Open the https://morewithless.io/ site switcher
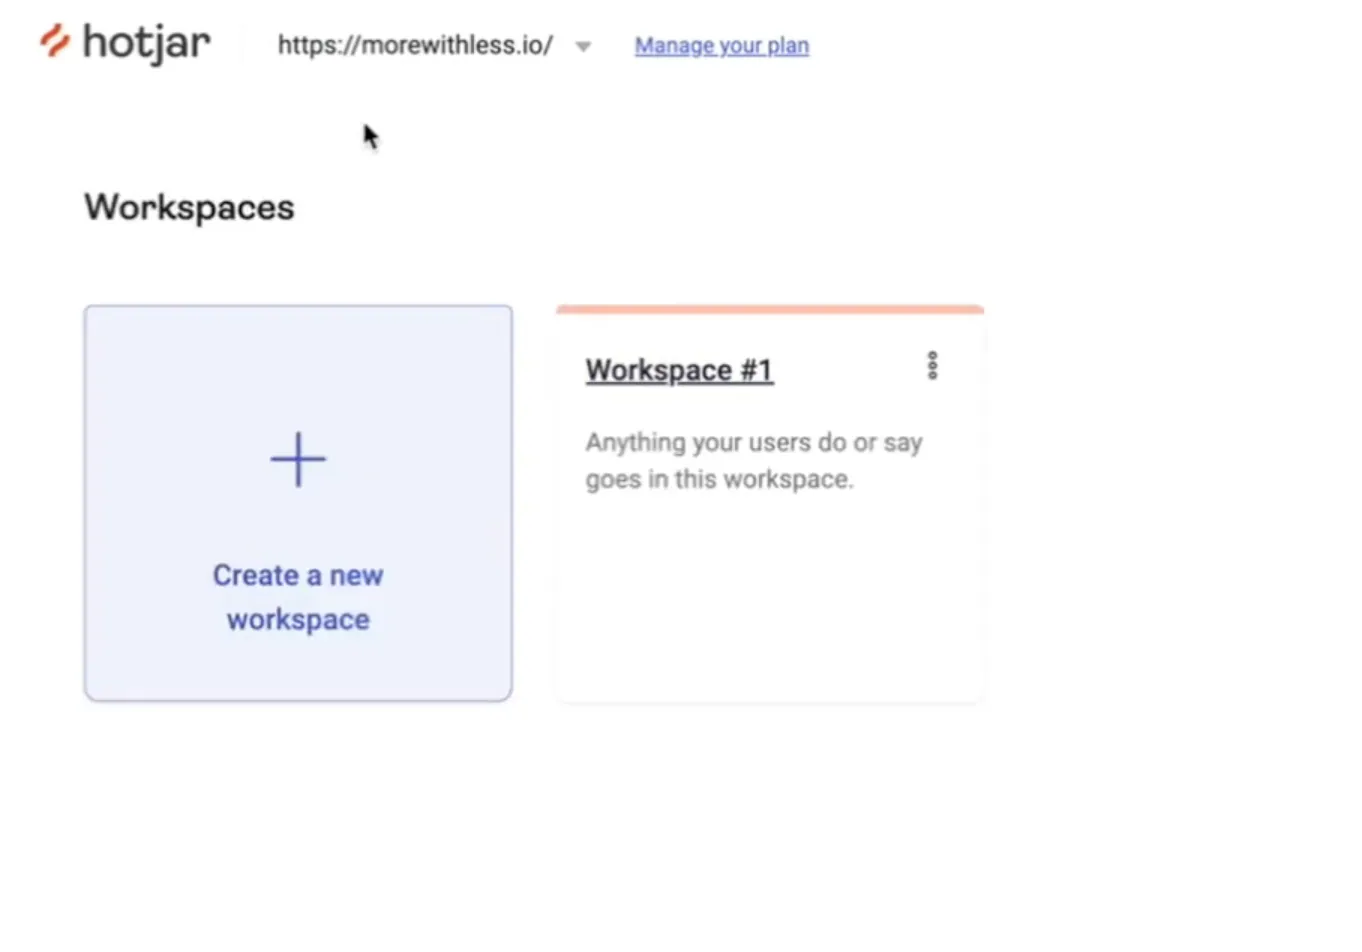Image resolution: width=1362 pixels, height=952 pixels. pos(415,45)
